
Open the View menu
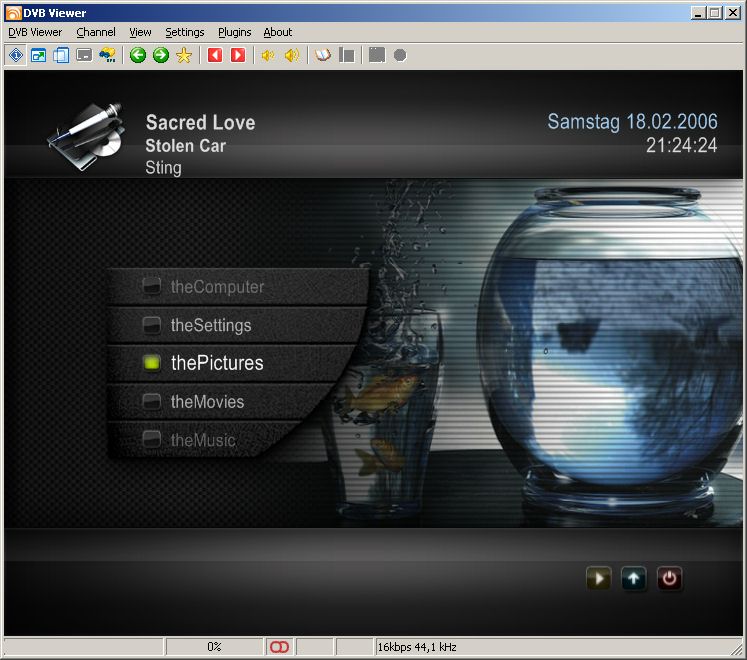(140, 32)
